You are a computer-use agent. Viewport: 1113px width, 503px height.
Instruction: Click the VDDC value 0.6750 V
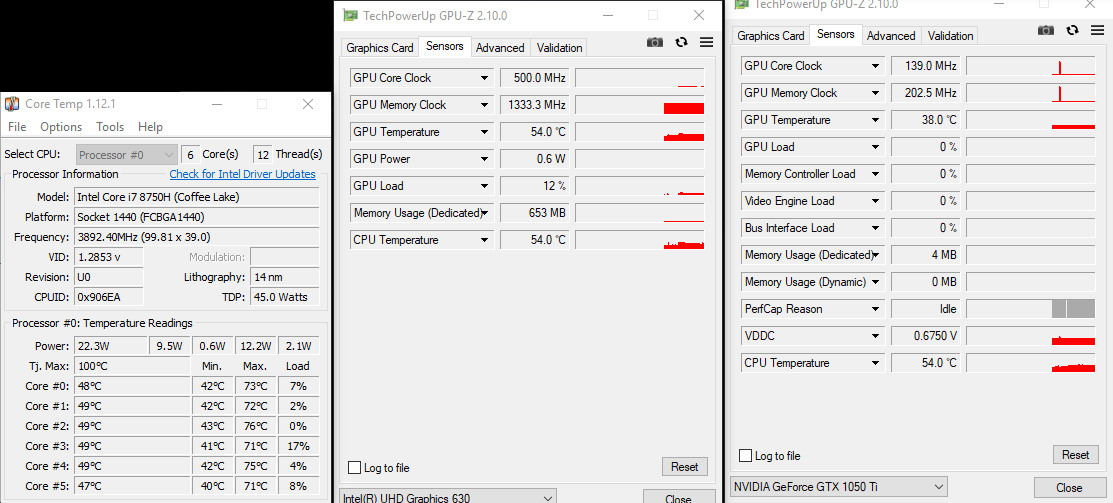click(x=926, y=336)
